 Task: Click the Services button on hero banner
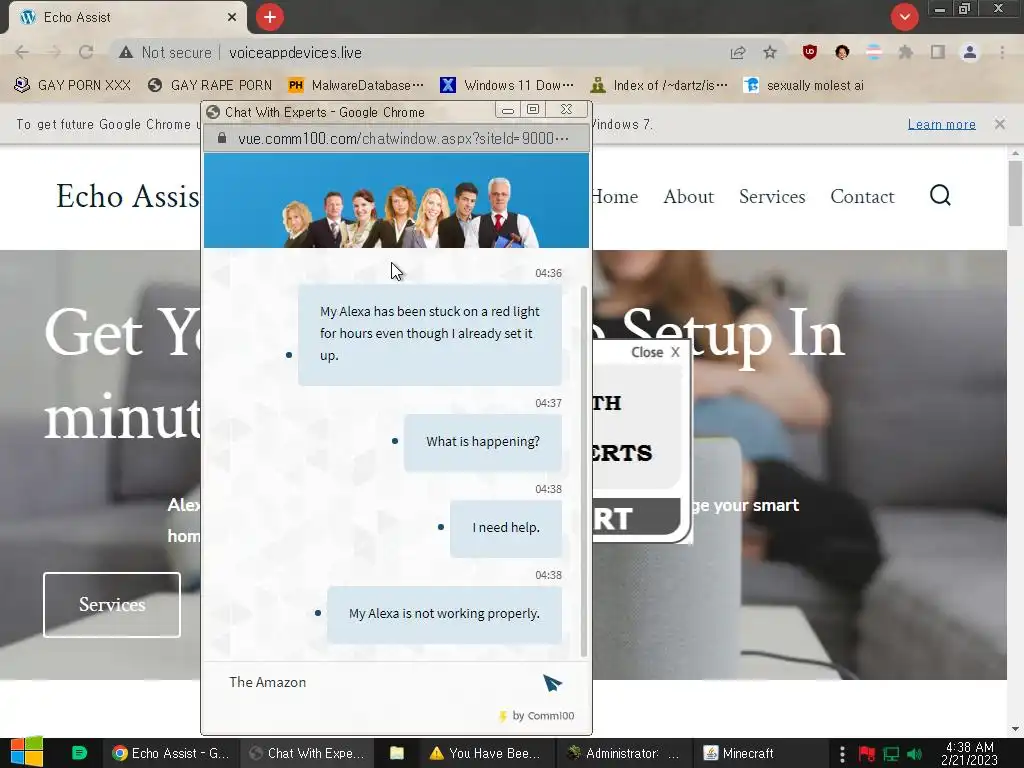point(112,605)
